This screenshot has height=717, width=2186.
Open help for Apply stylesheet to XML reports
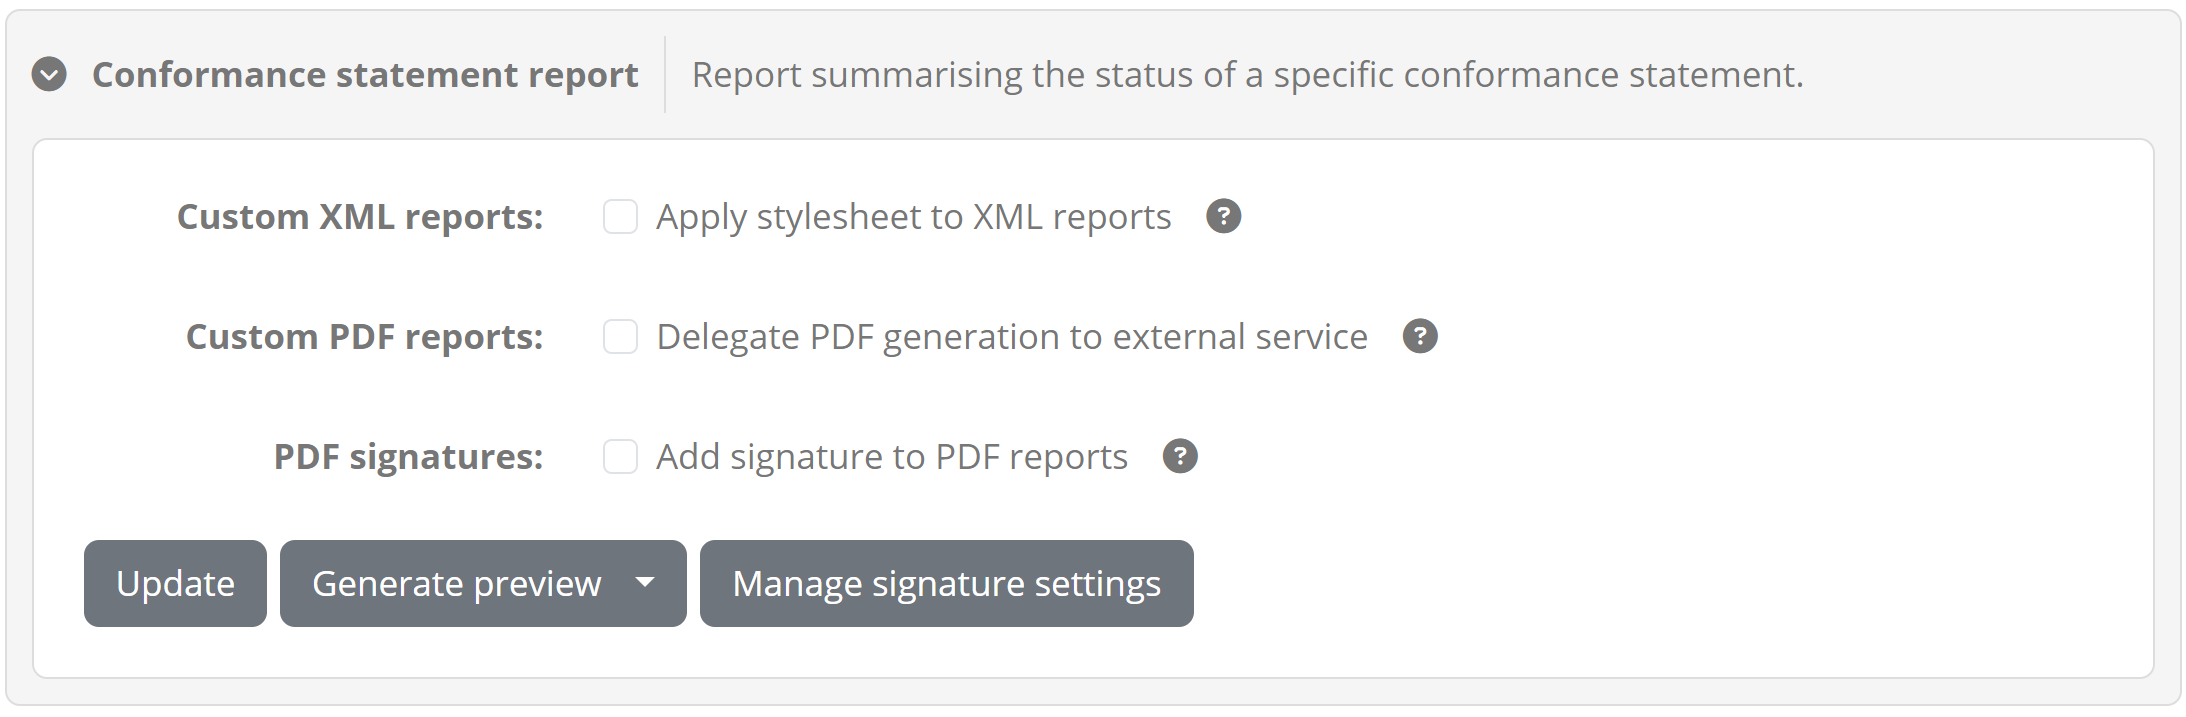point(1223,216)
